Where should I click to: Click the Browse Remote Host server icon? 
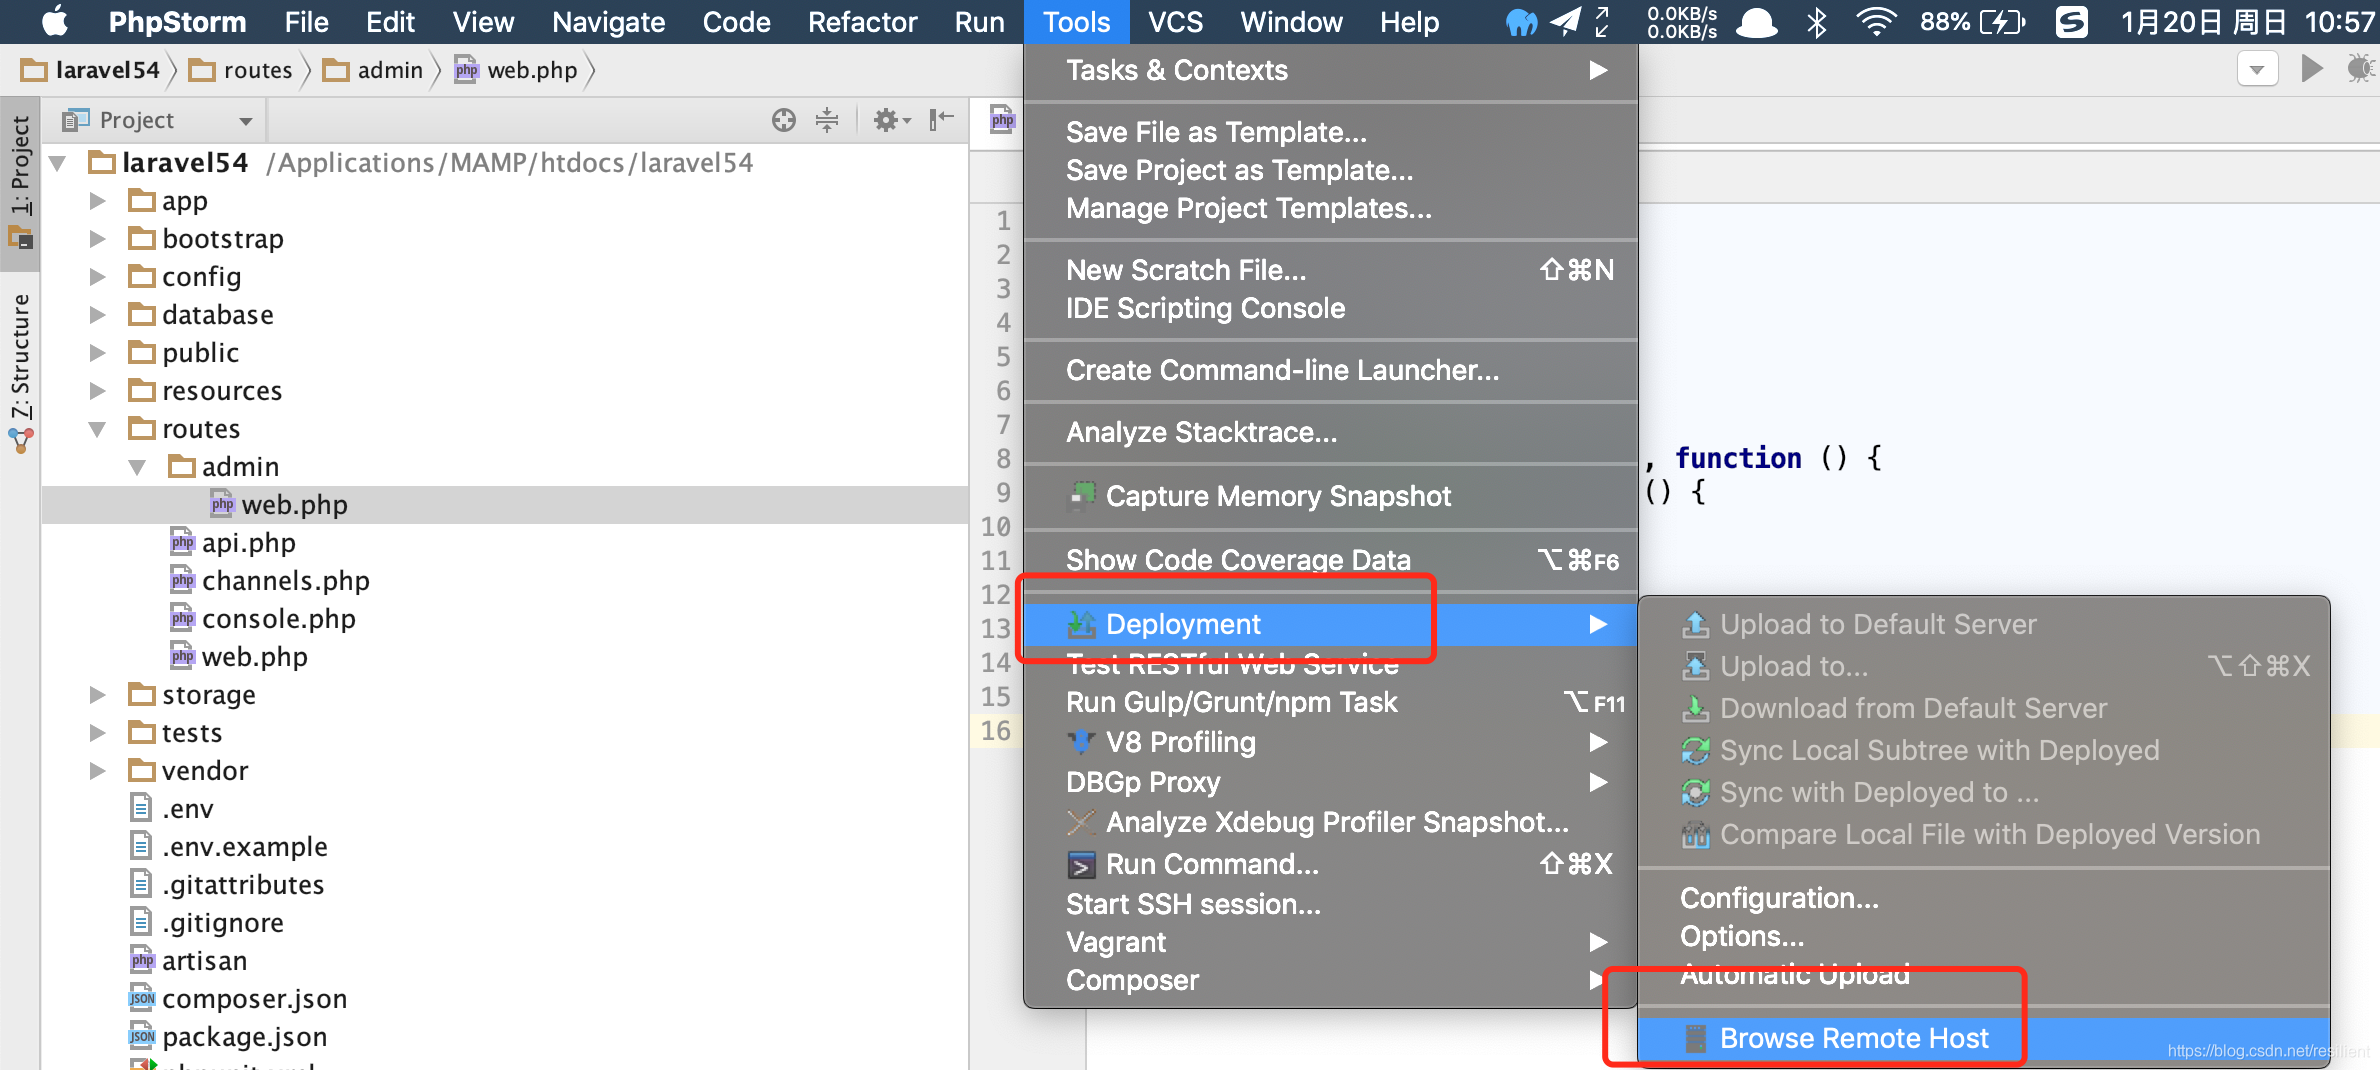click(x=1695, y=1039)
